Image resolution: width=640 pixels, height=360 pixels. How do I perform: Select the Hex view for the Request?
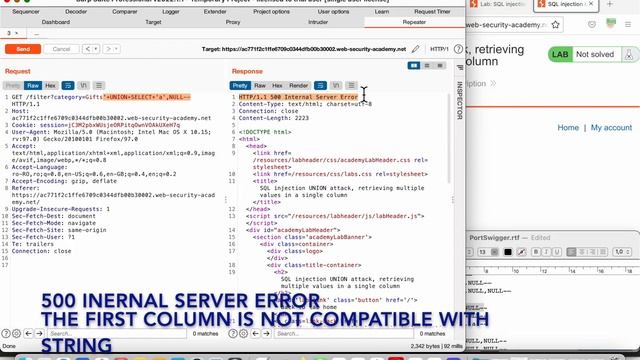coord(50,85)
